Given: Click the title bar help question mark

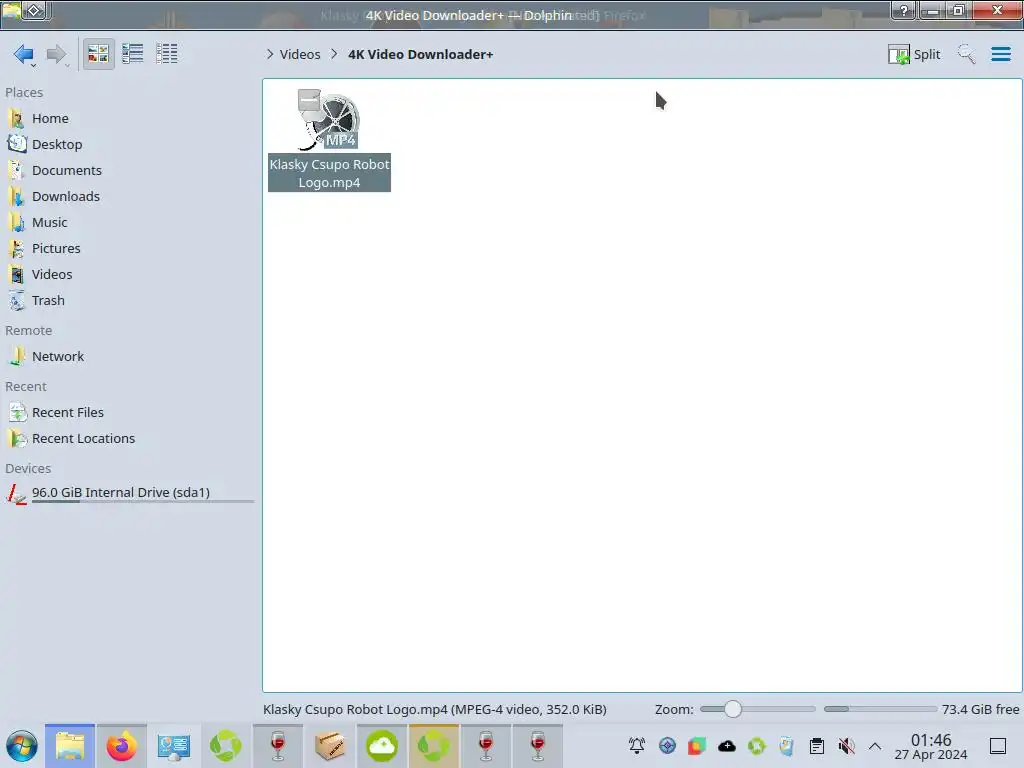Looking at the screenshot, I should pyautogui.click(x=904, y=10).
